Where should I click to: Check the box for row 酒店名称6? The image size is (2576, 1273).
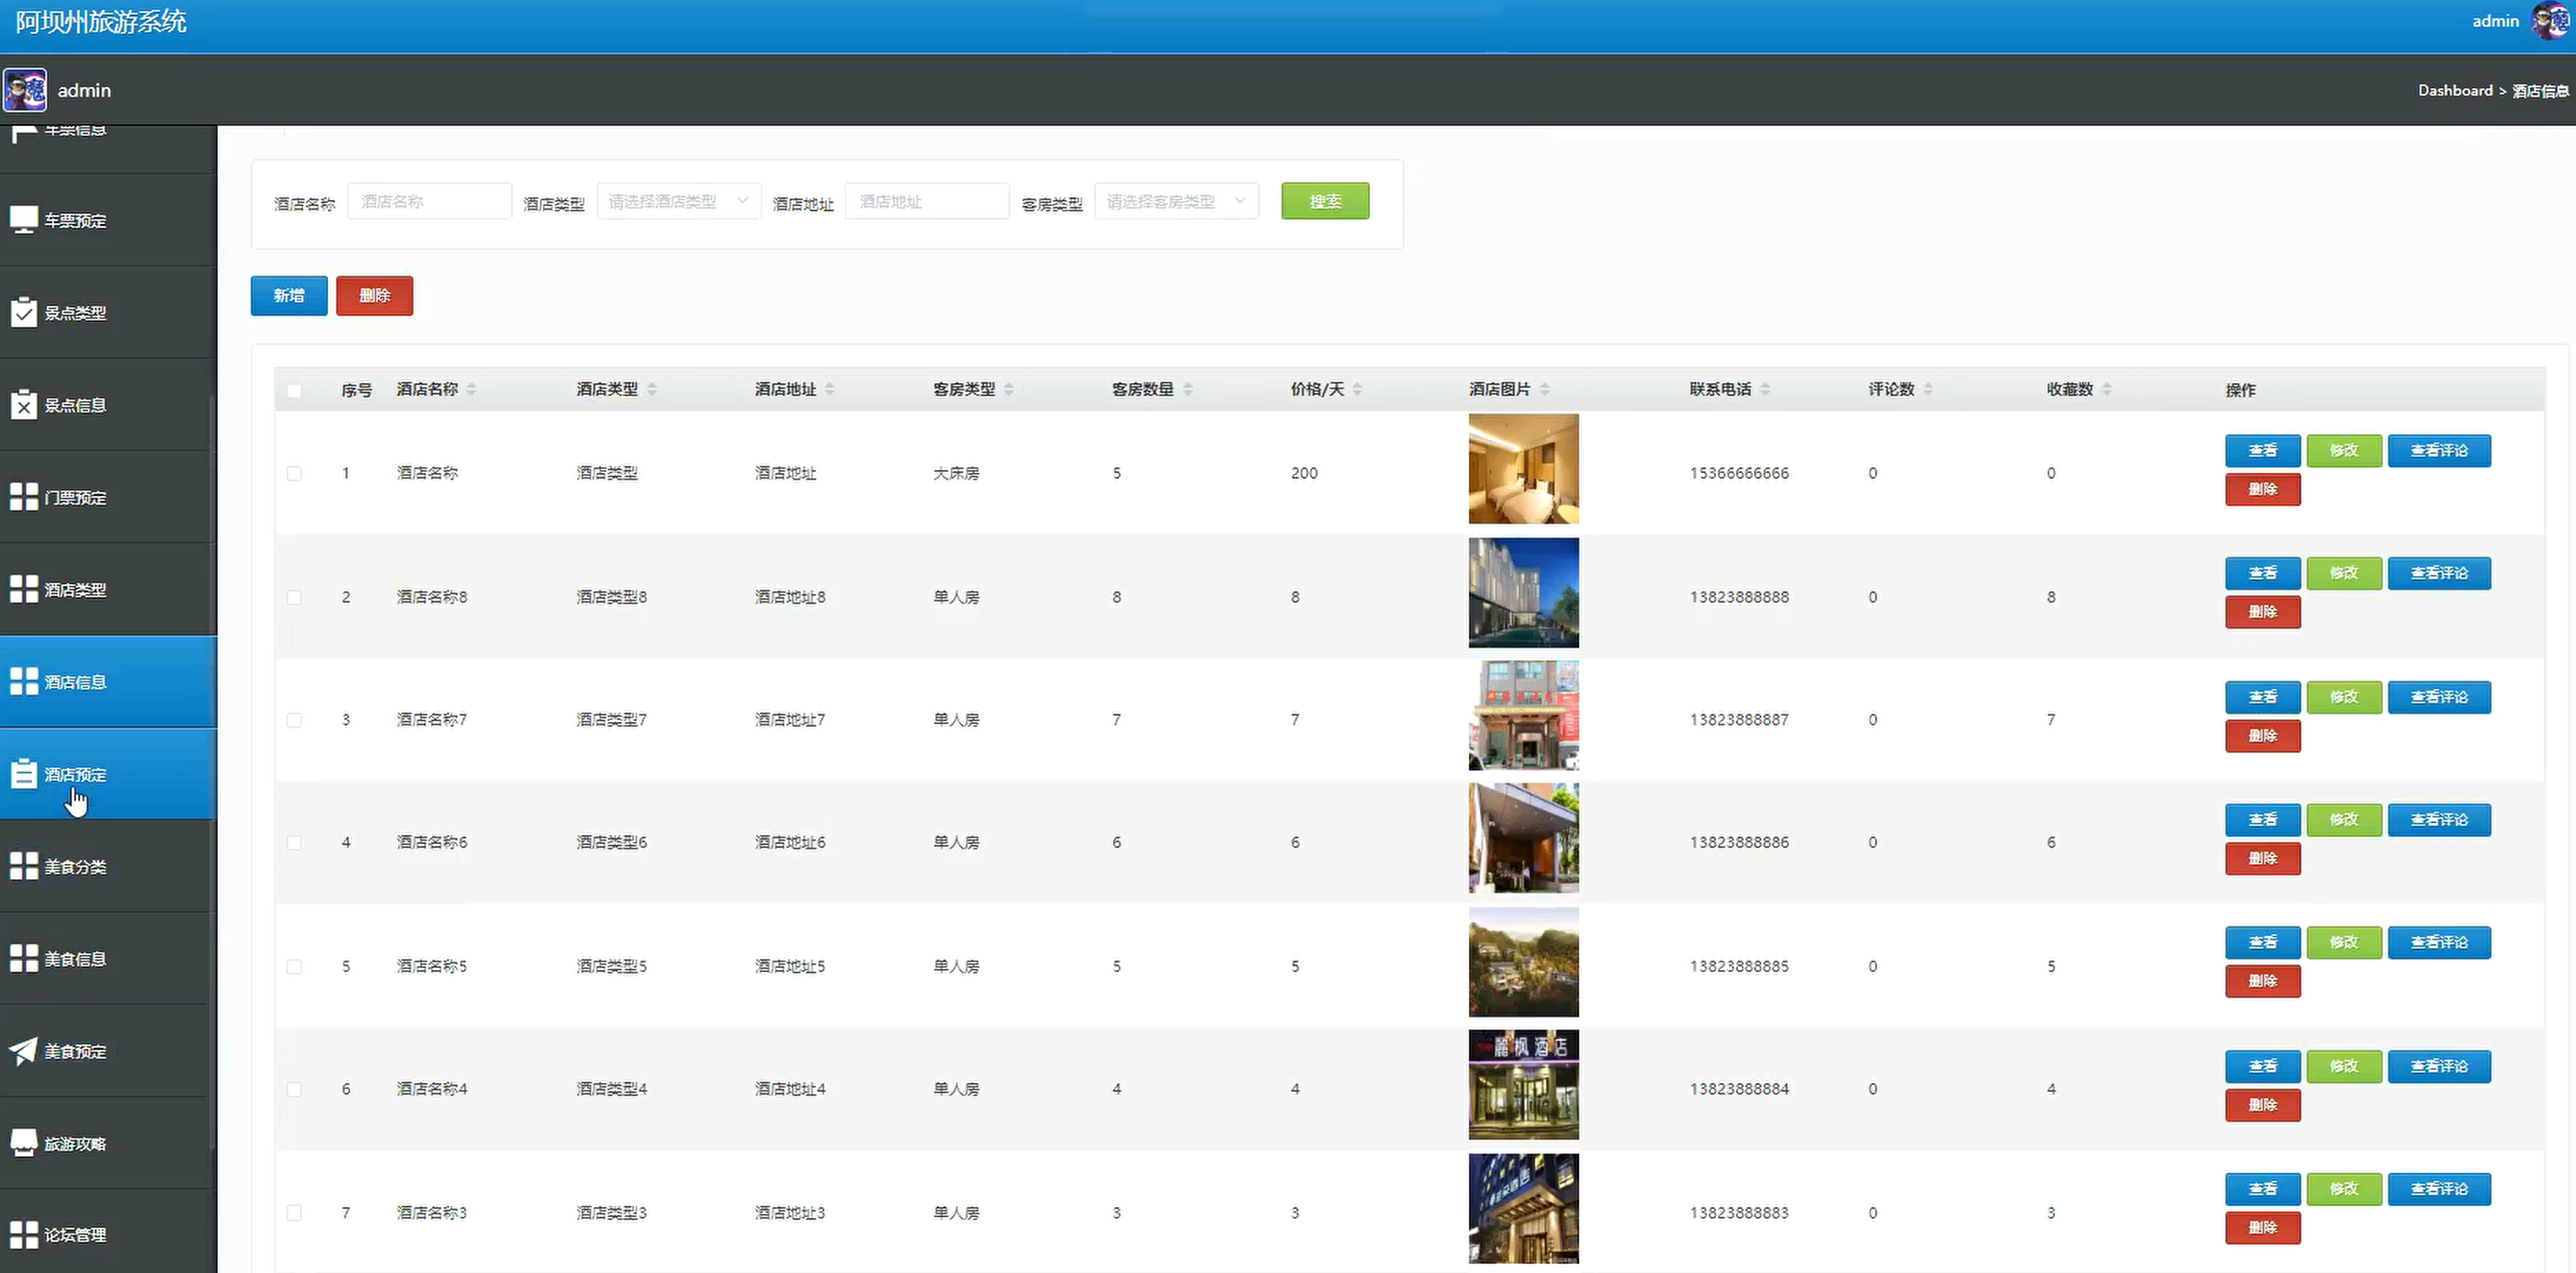pos(294,843)
